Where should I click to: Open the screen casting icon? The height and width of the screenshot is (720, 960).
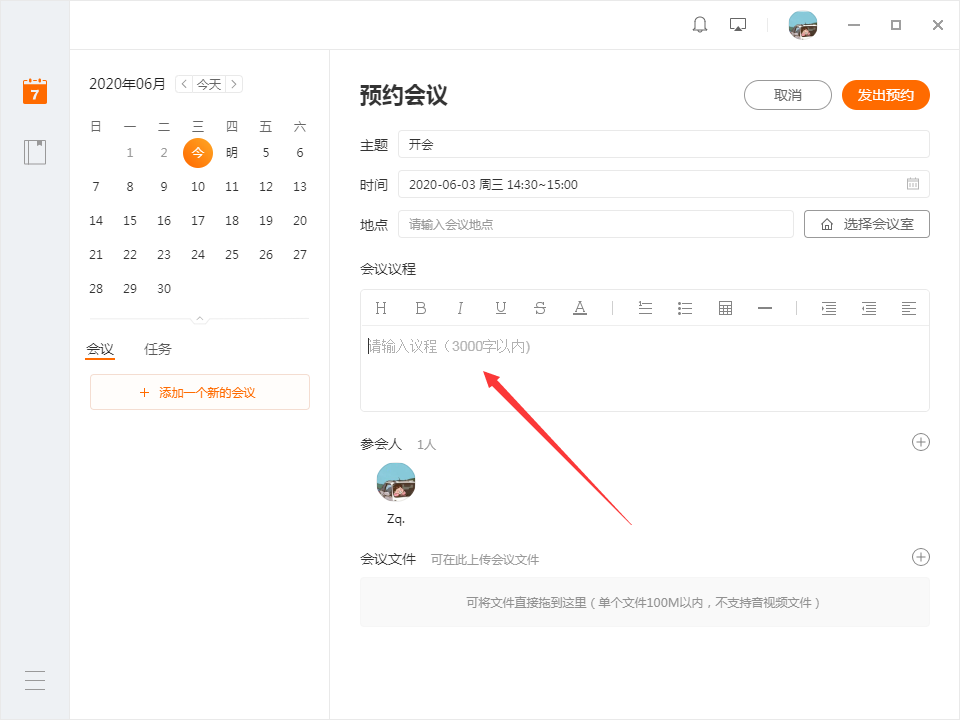tap(738, 25)
